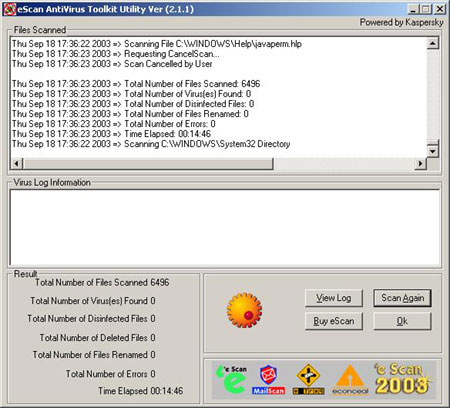Click the Buy eScan button

pyautogui.click(x=334, y=321)
